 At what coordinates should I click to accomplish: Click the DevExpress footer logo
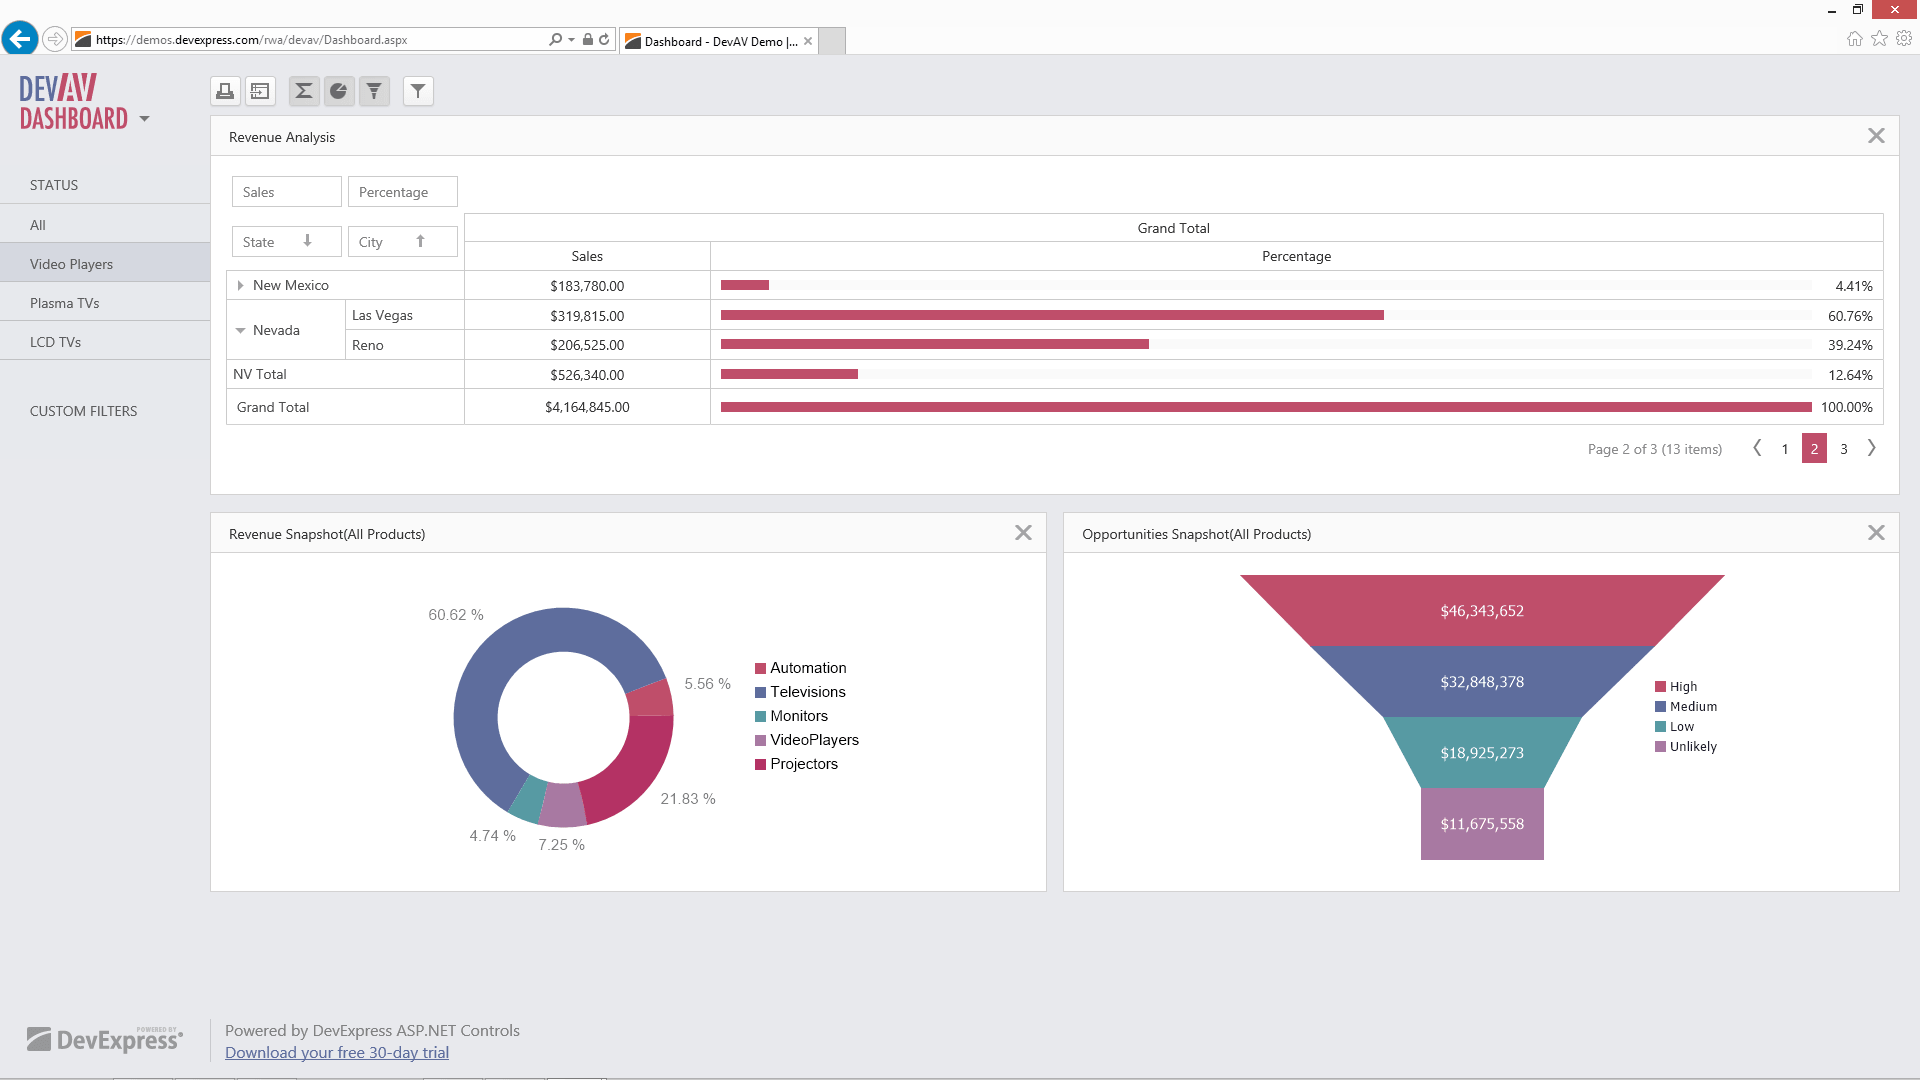(x=104, y=1039)
